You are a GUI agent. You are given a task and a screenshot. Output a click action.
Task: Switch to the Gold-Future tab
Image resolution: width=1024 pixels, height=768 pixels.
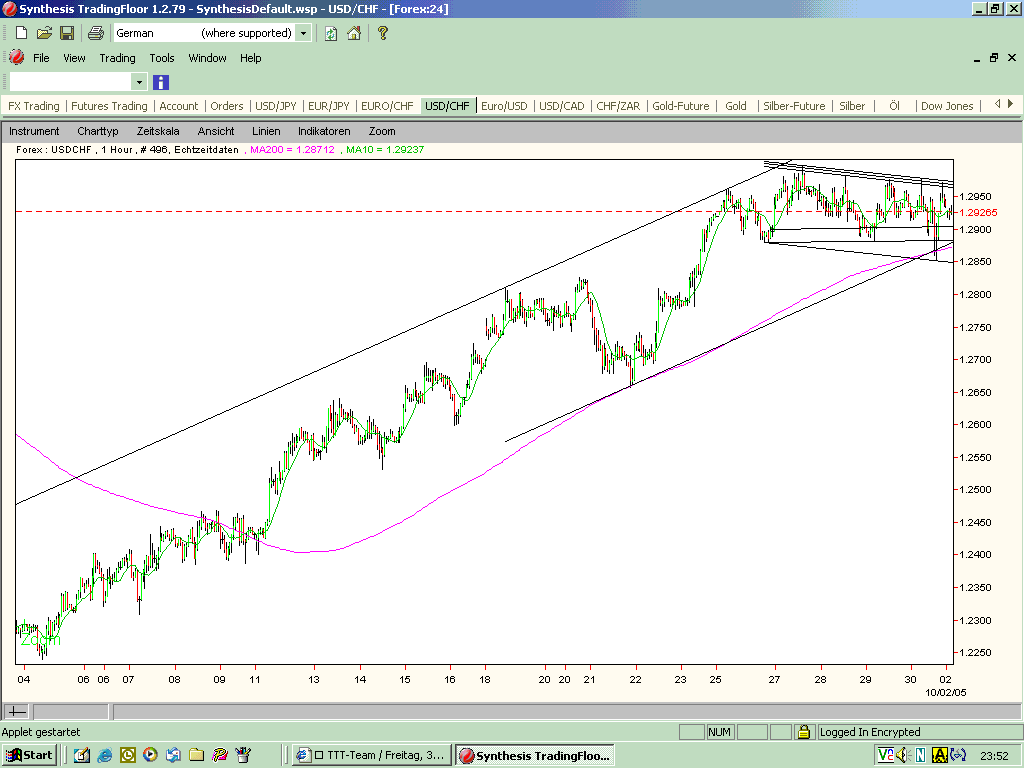681,106
